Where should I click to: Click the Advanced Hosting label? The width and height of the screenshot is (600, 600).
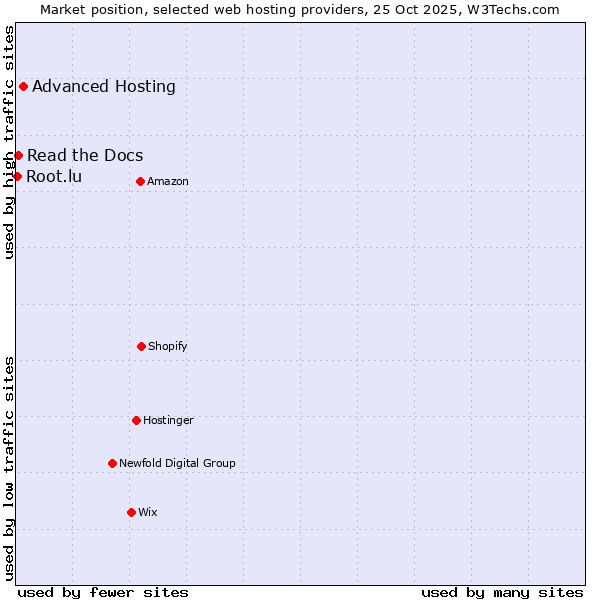[x=103, y=86]
